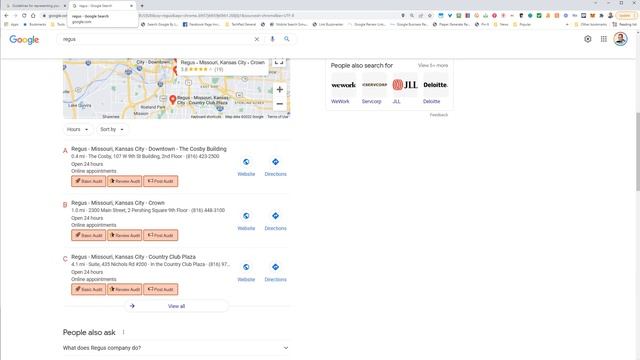Open the Google account profile picture
Image resolution: width=640 pixels, height=360 pixels.
(620, 39)
